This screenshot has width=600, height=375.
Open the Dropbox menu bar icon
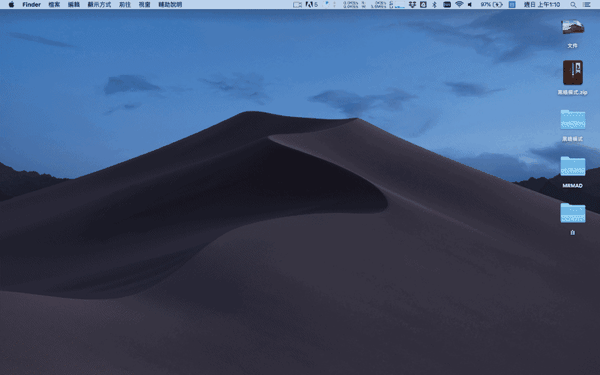412,5
